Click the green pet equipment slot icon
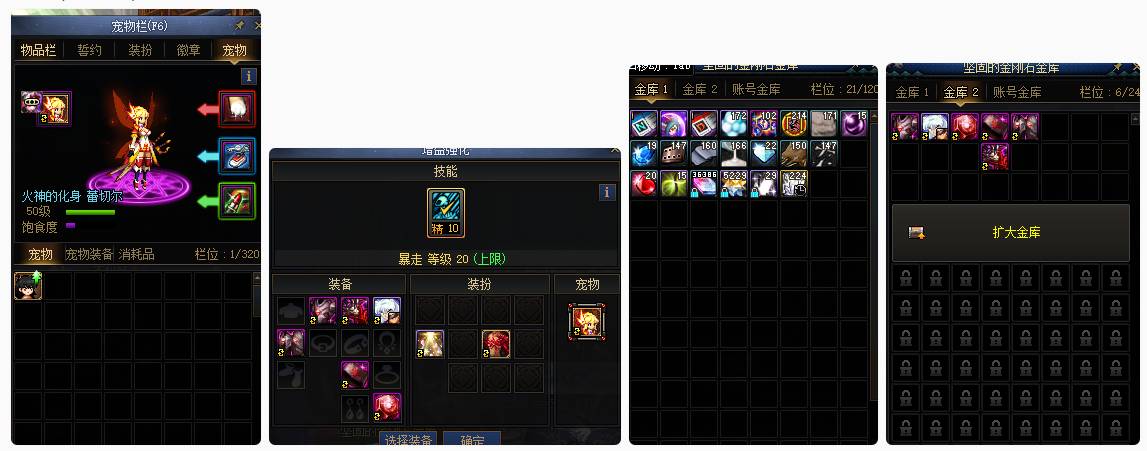 pyautogui.click(x=237, y=200)
